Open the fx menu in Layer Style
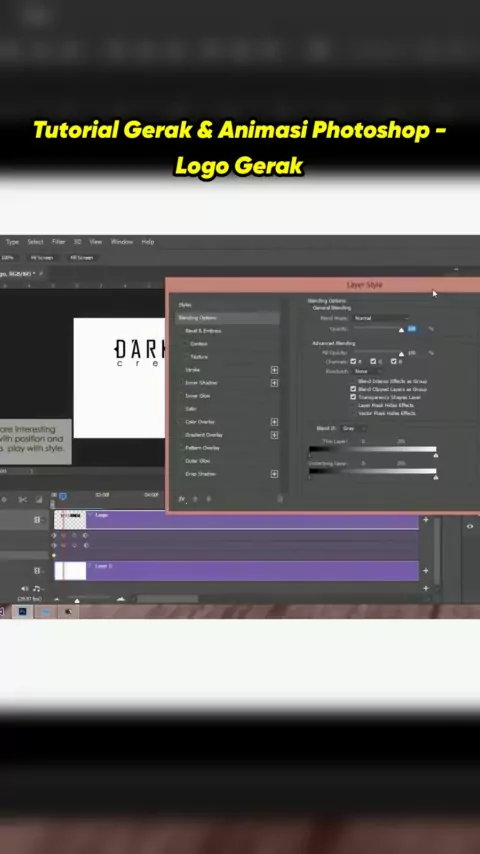The image size is (480, 854). [x=182, y=499]
